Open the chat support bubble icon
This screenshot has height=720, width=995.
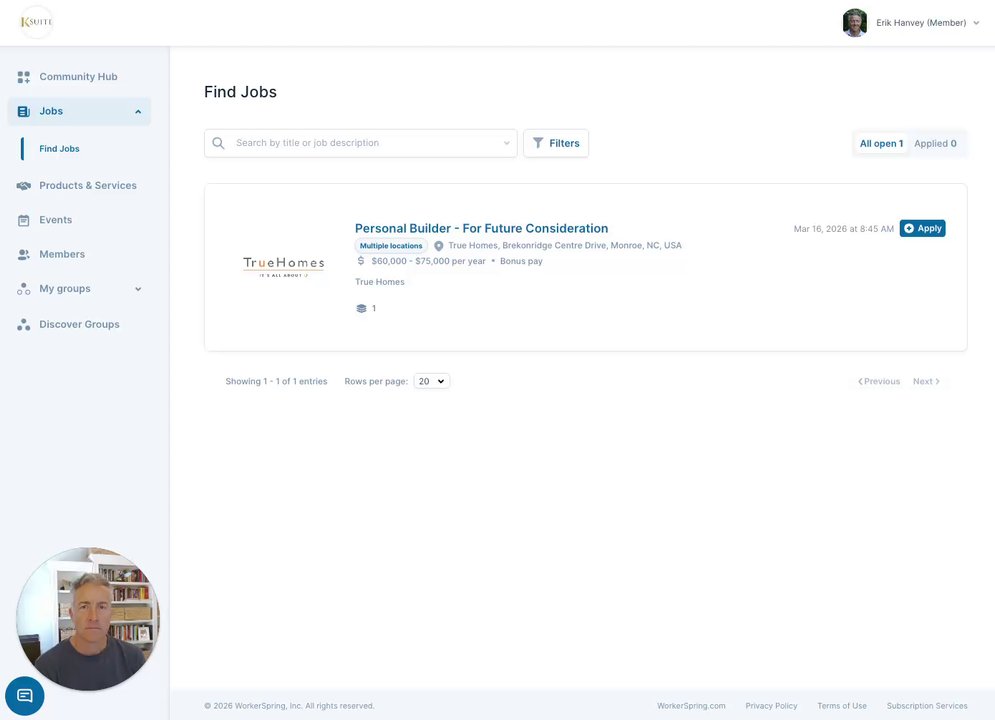25,695
